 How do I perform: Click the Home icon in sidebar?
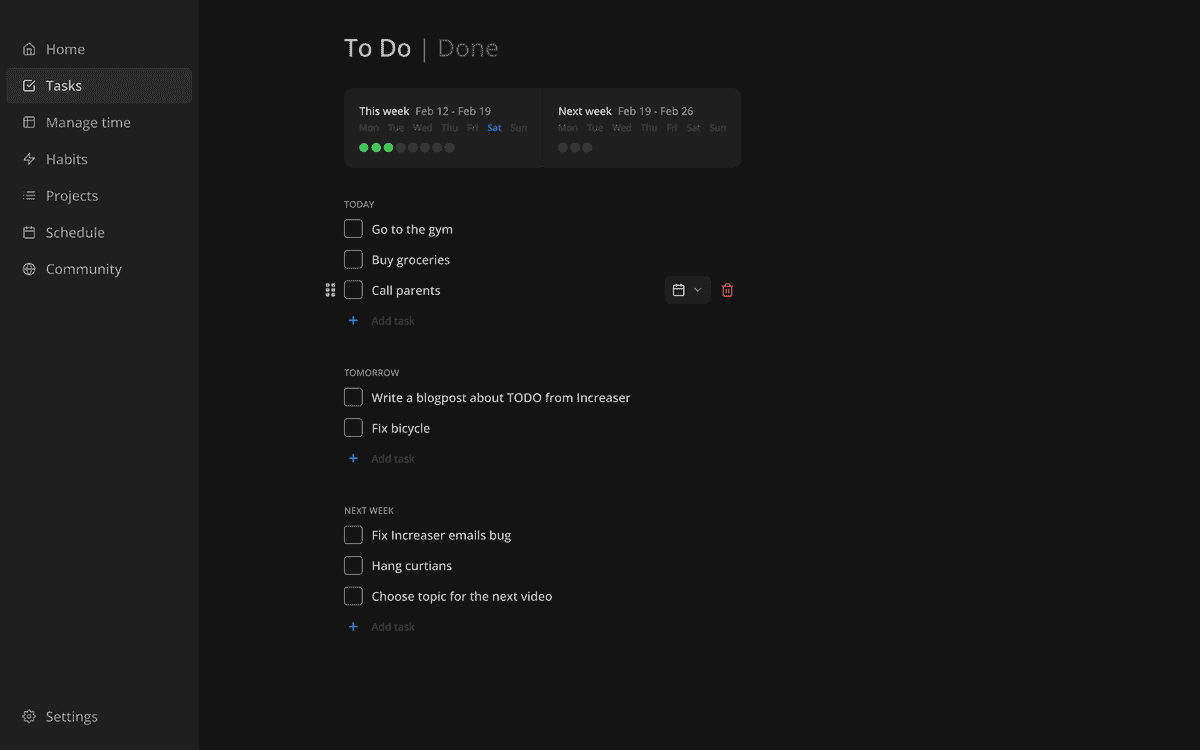[29, 49]
